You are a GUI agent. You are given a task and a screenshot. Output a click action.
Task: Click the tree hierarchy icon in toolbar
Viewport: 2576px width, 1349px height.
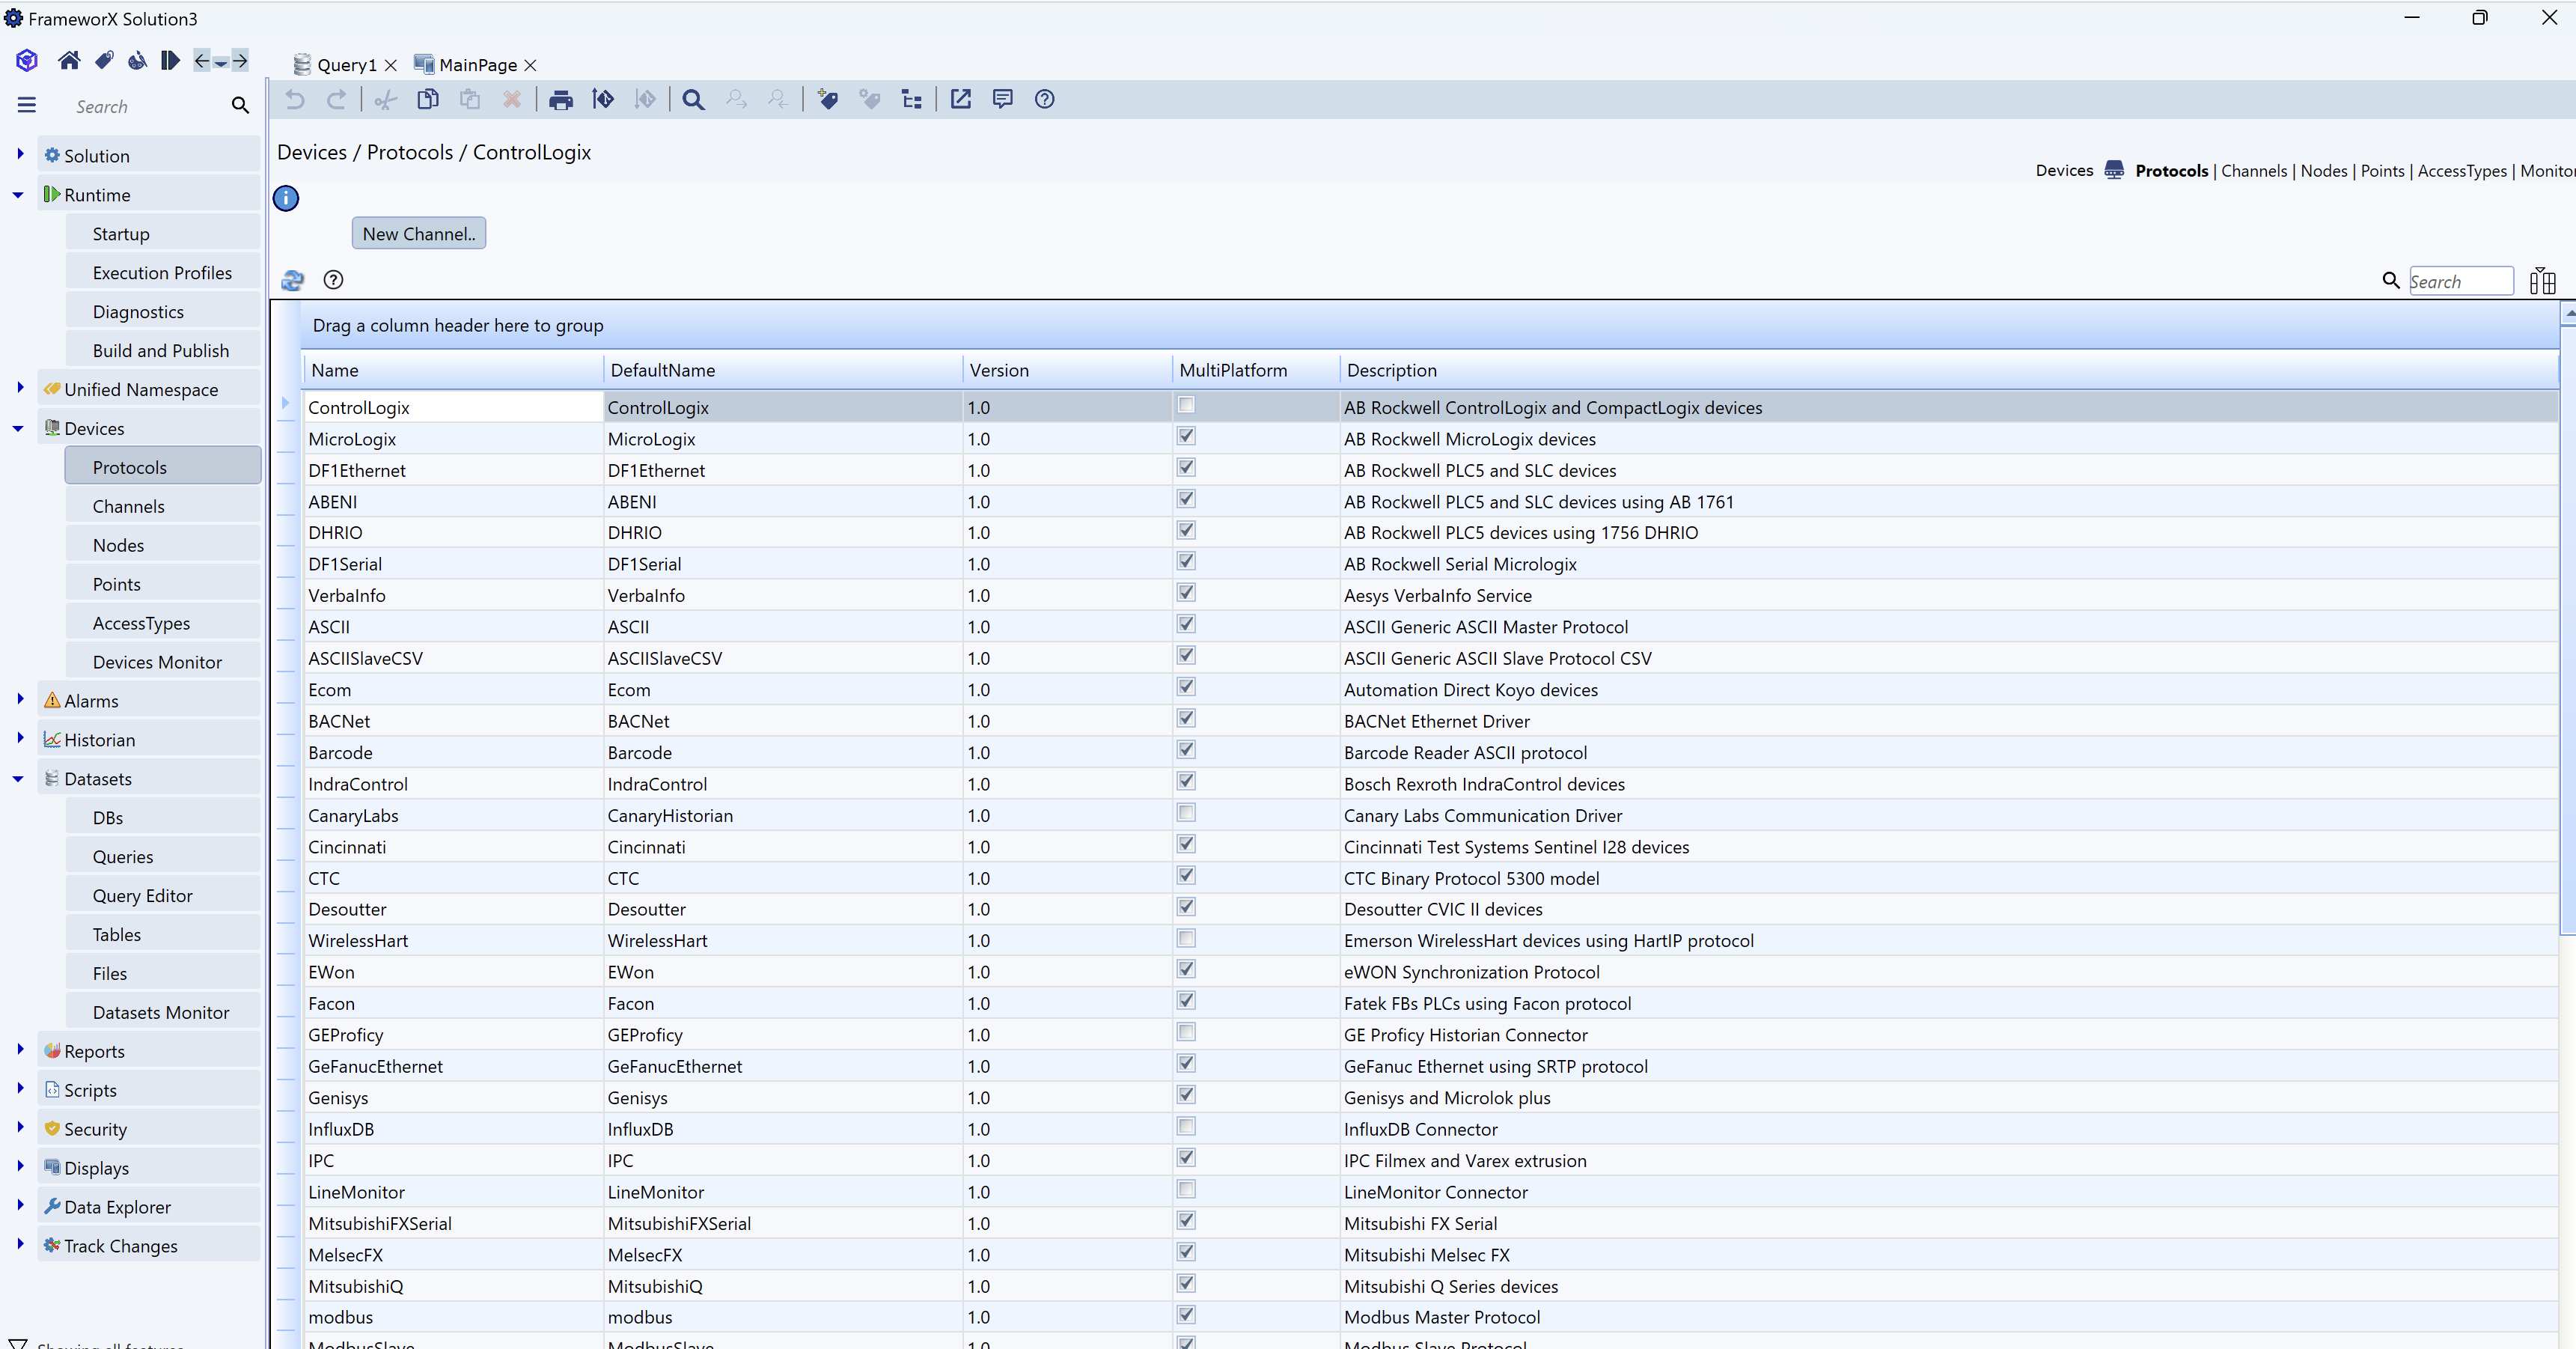[x=911, y=99]
